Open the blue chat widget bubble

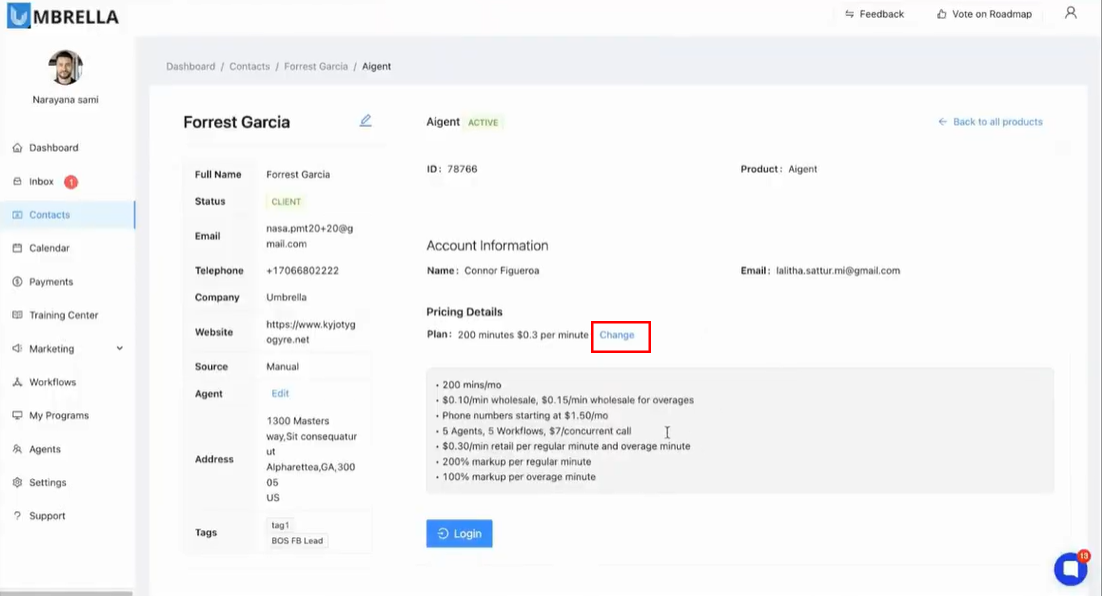[1070, 569]
